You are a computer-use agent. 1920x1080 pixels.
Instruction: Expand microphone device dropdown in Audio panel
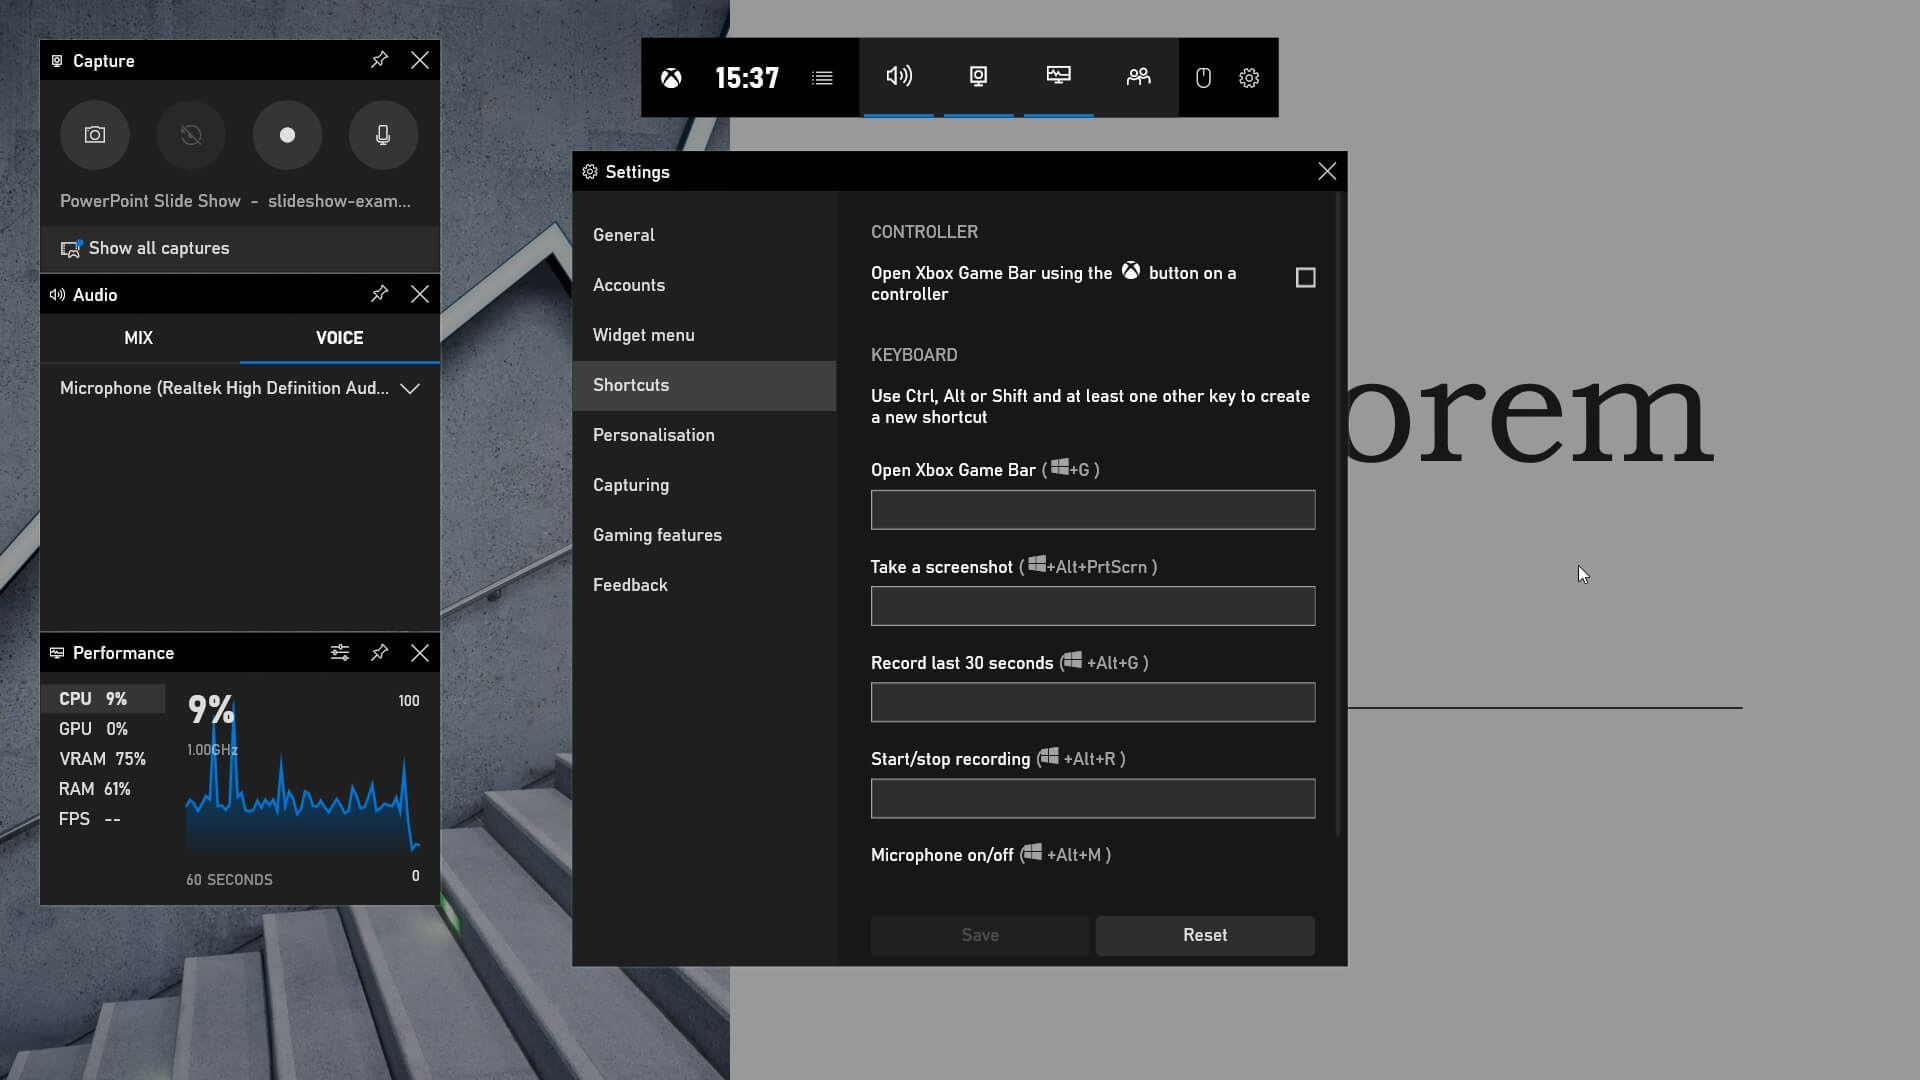click(410, 388)
